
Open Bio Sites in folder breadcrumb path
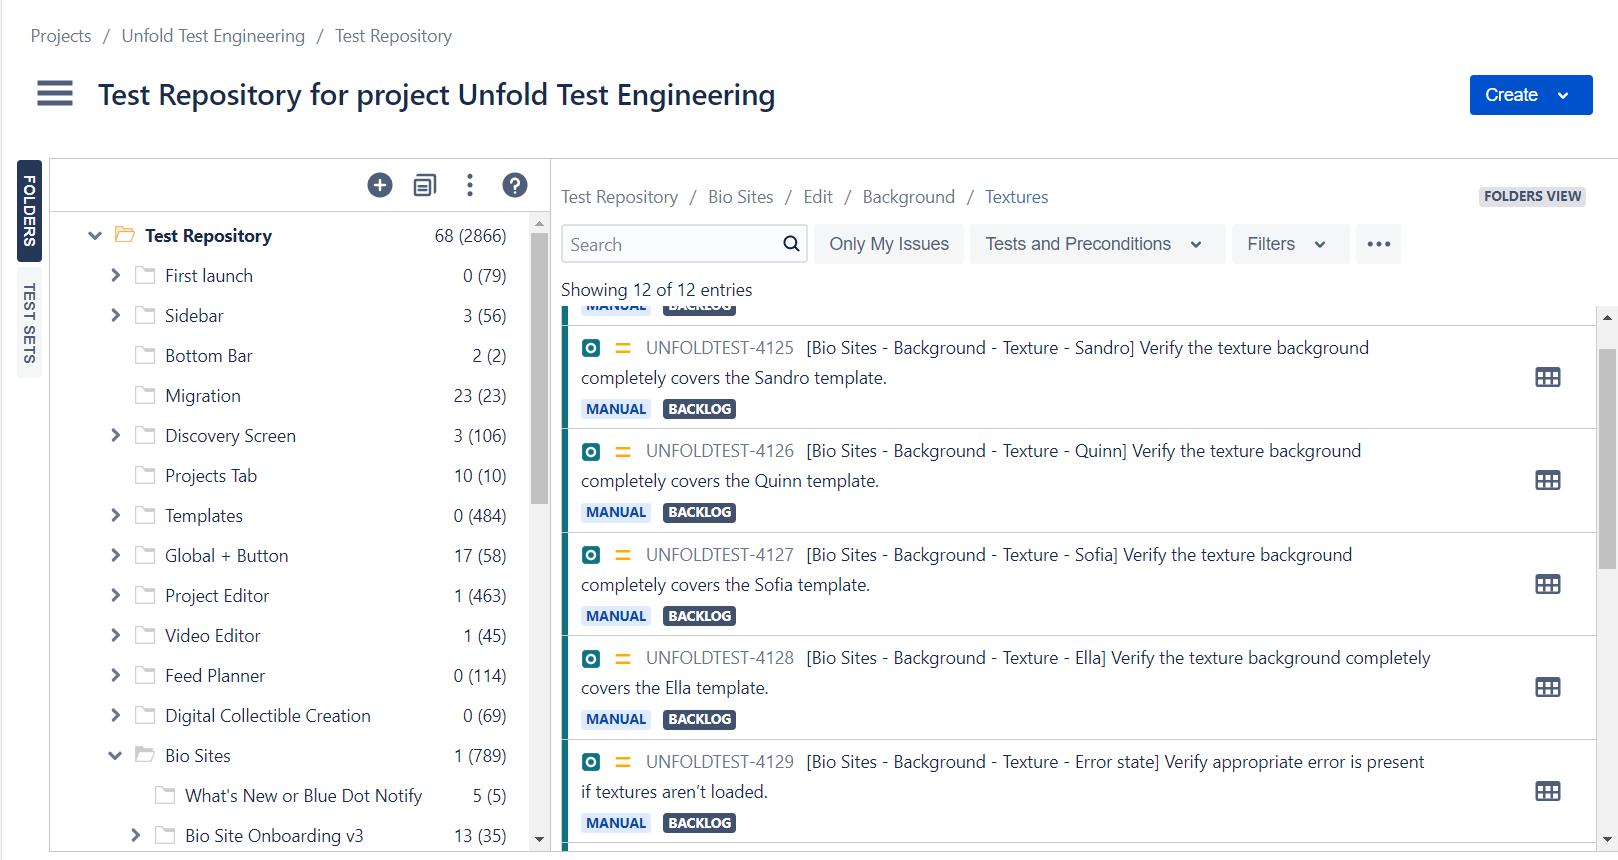741,197
